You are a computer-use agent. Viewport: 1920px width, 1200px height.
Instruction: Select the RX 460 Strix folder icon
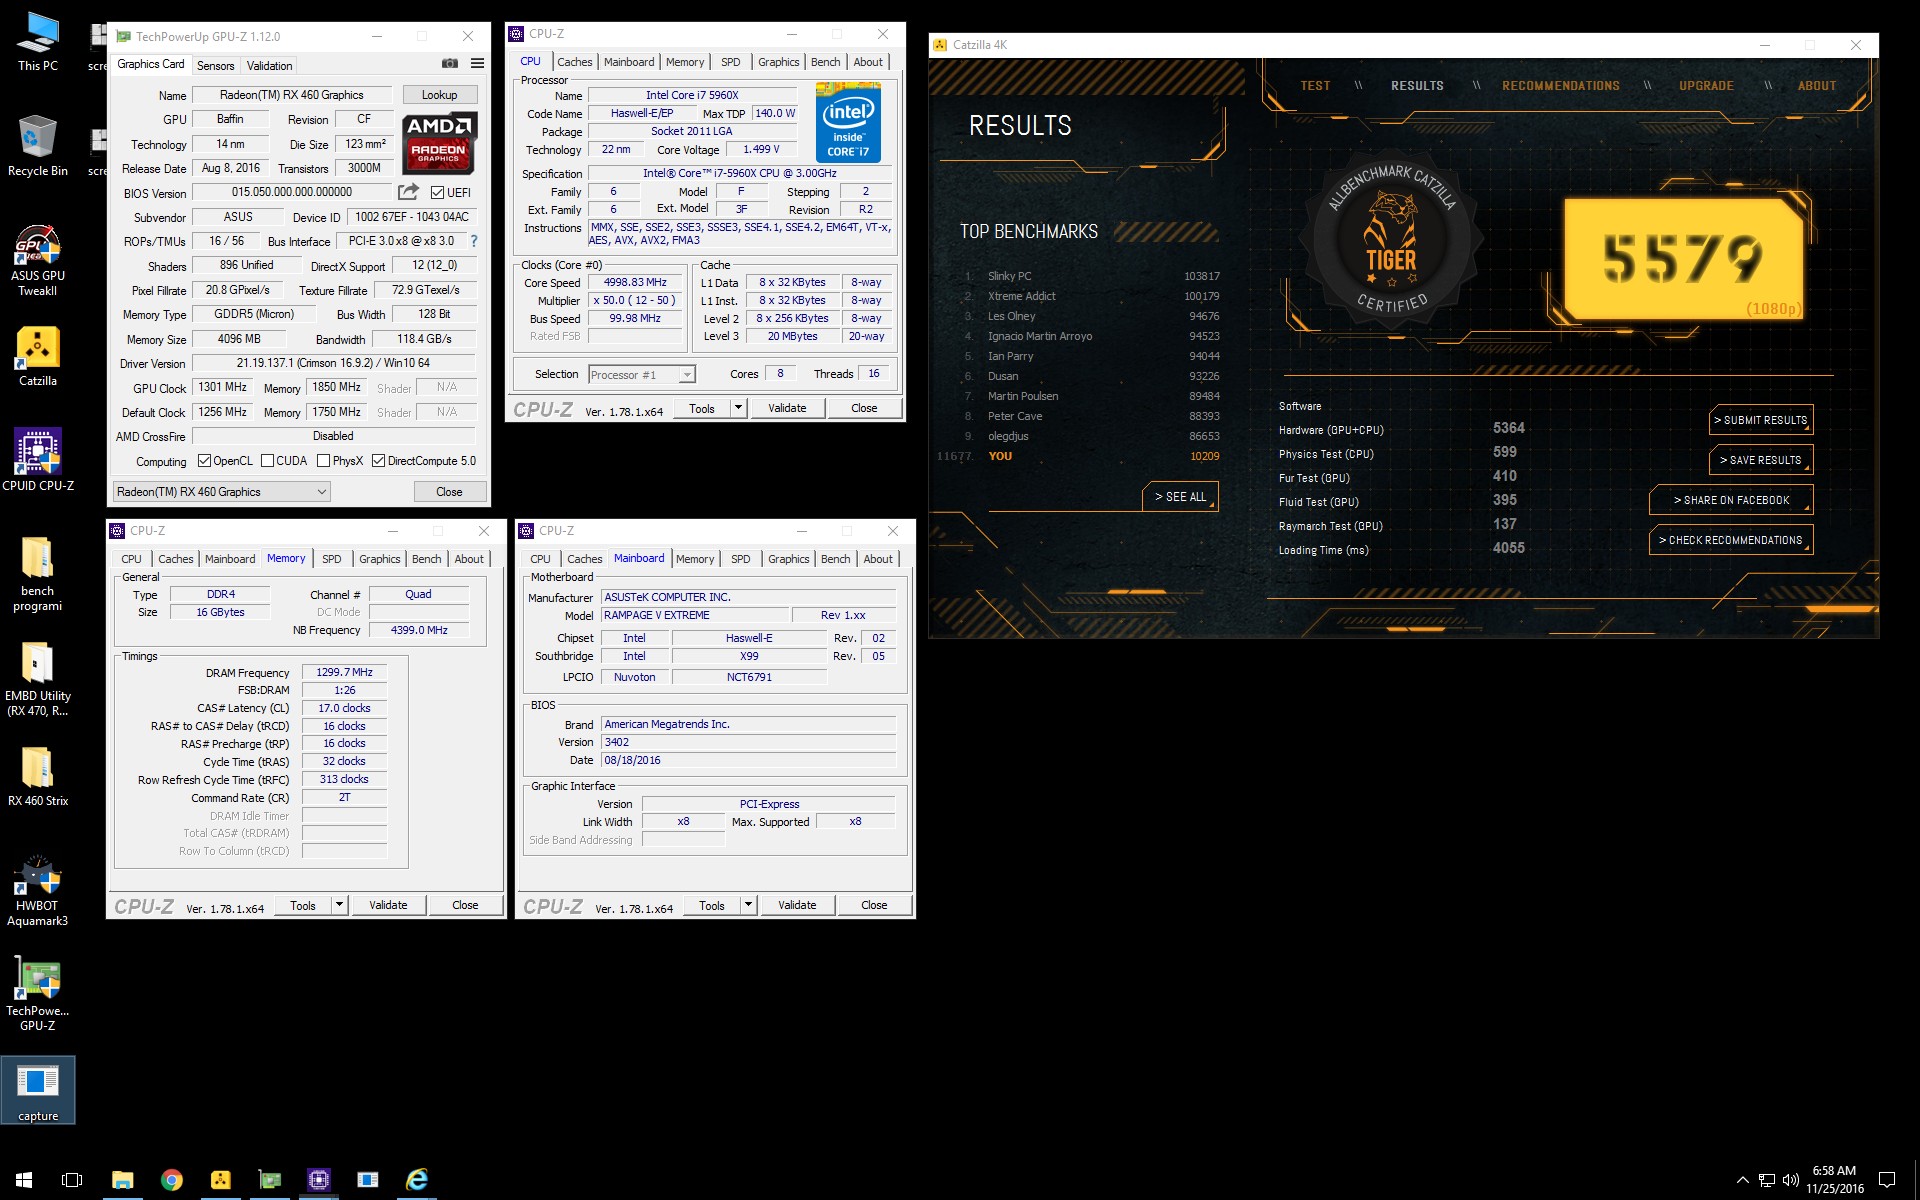(x=38, y=777)
